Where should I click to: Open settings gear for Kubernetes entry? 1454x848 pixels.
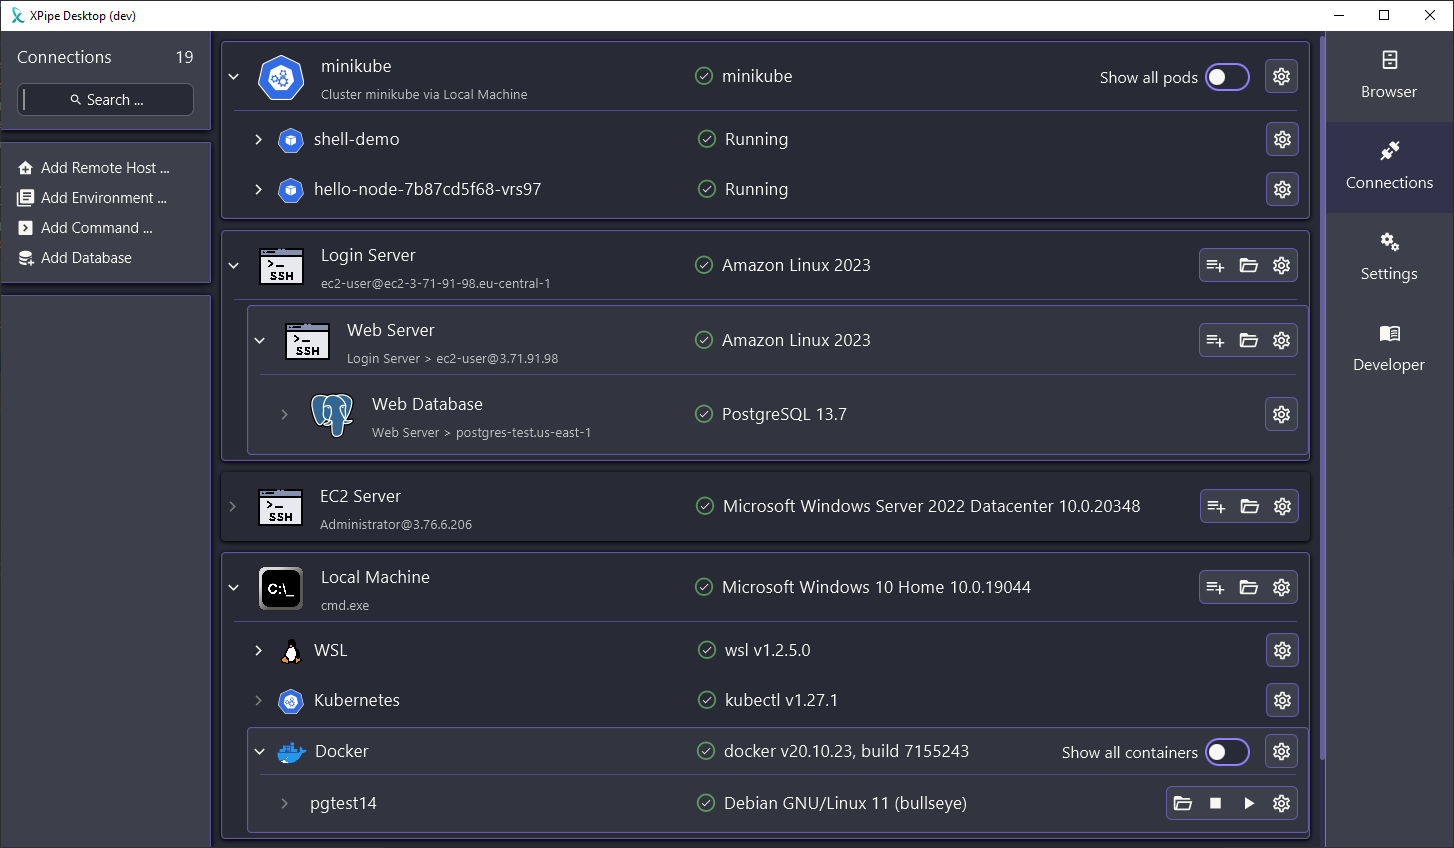[x=1282, y=700]
